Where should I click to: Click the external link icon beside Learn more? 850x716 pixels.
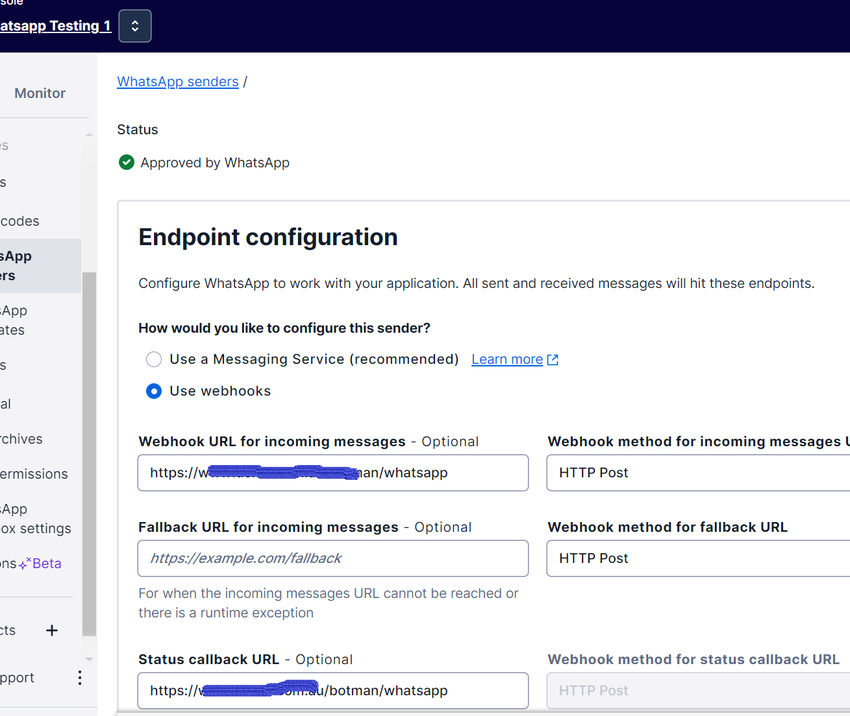click(x=553, y=360)
